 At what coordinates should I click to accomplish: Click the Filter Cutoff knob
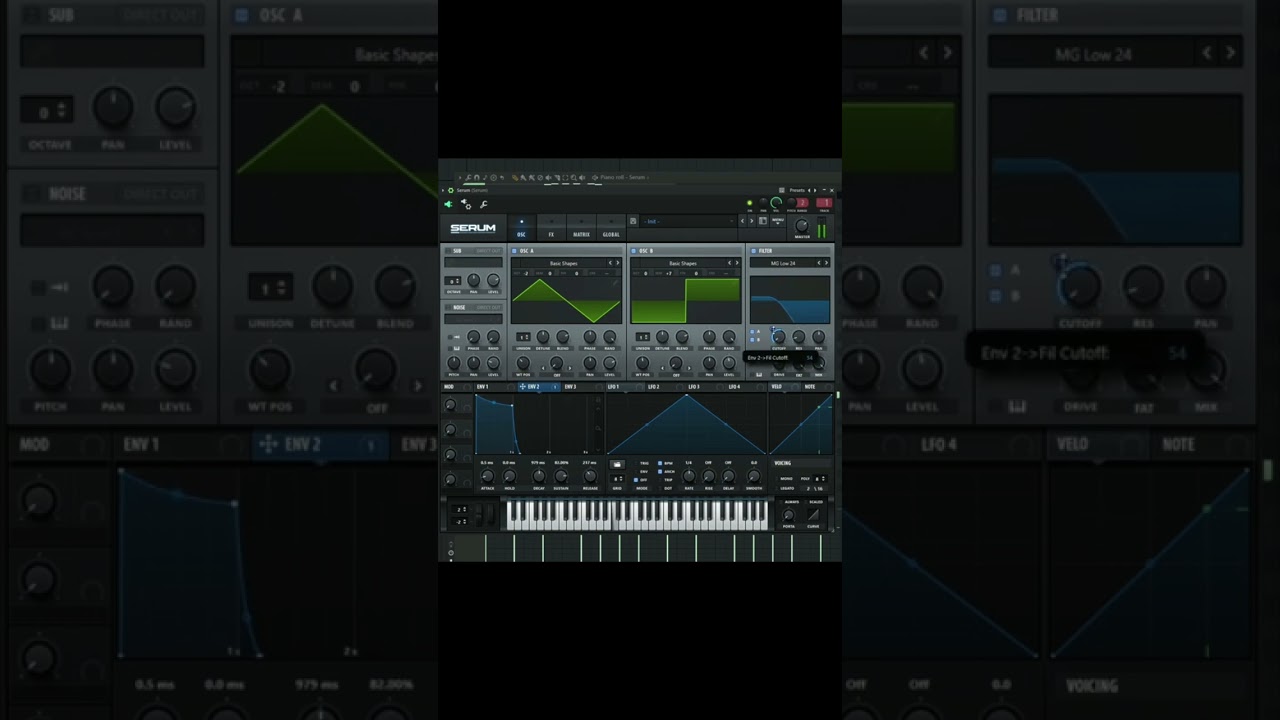click(779, 337)
